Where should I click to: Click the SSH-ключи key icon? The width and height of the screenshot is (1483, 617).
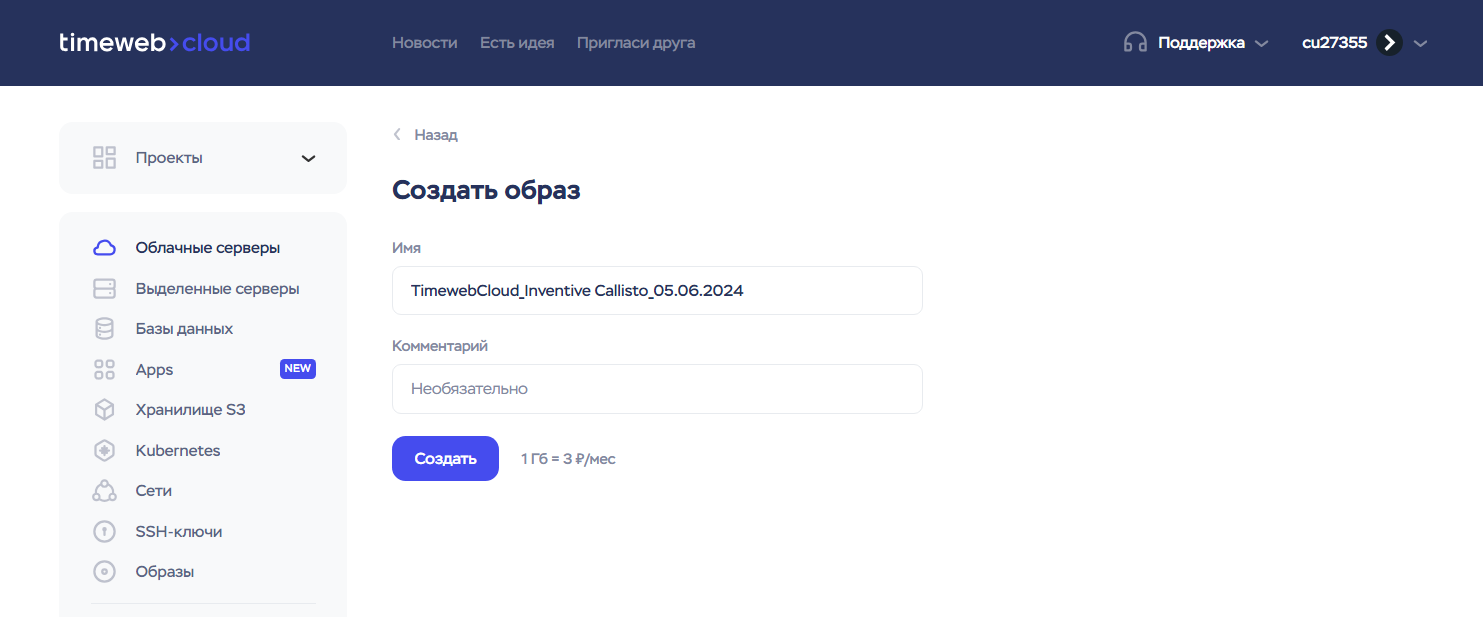[x=104, y=532]
